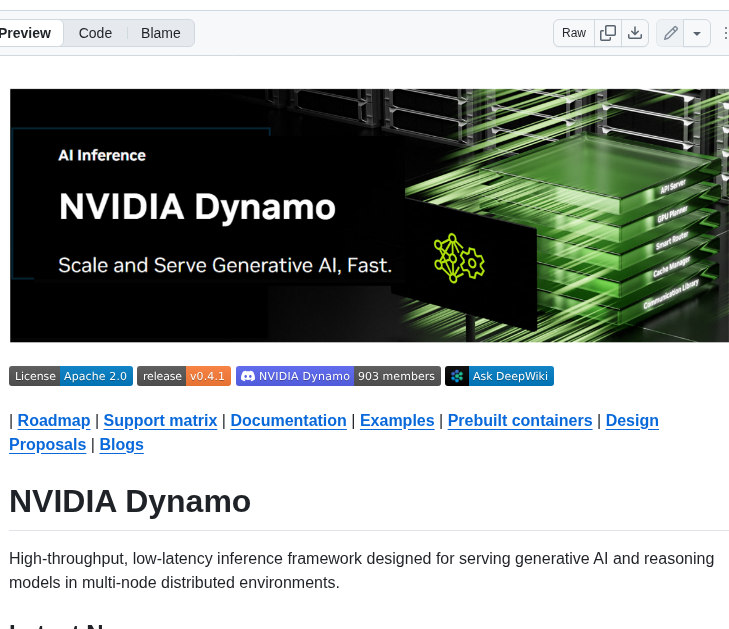Open the Blogs link
This screenshot has width=729, height=629.
click(121, 444)
